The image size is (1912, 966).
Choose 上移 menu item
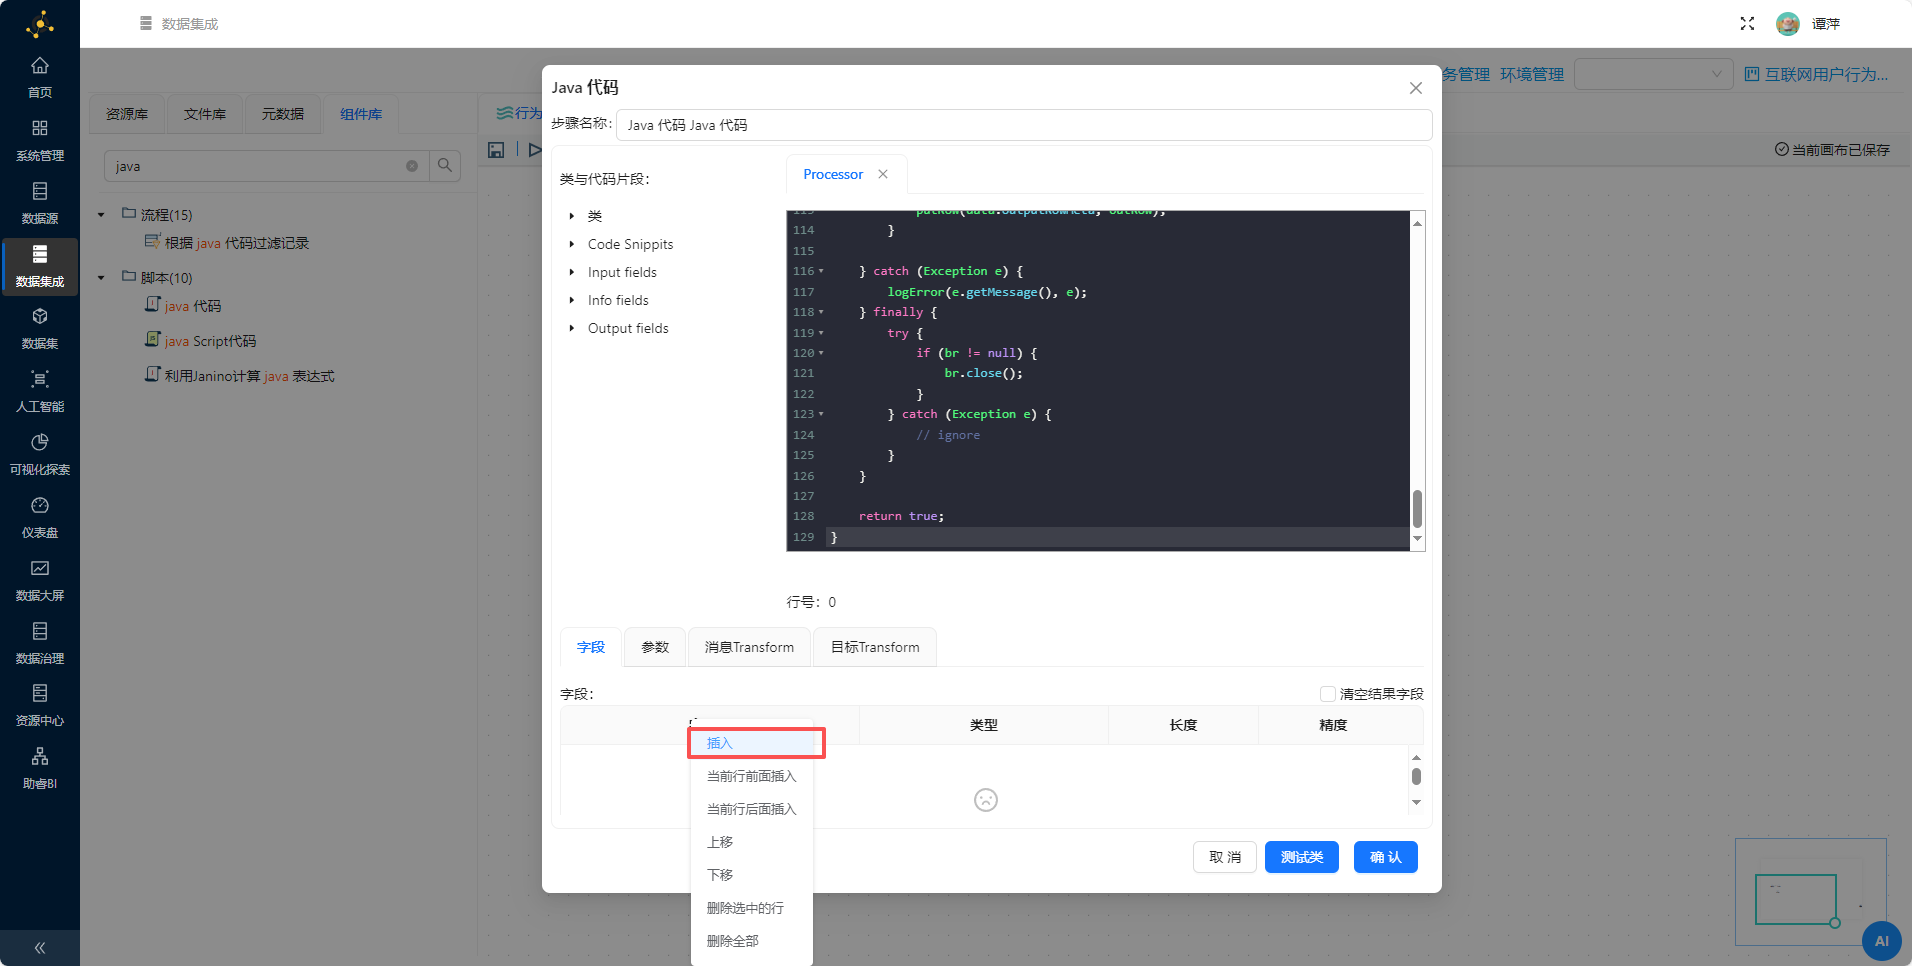pyautogui.click(x=752, y=842)
